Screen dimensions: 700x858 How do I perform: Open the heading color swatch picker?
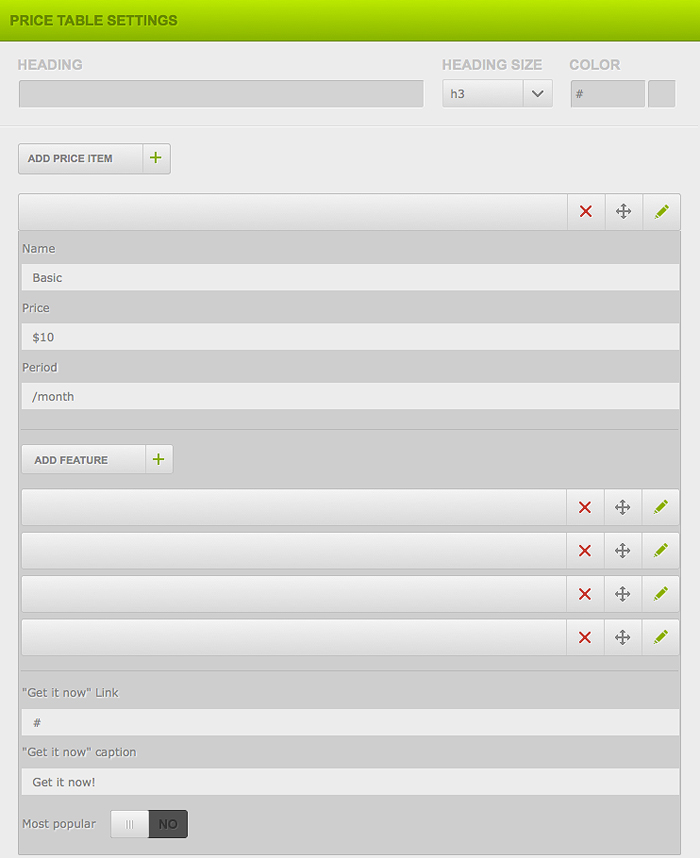click(662, 94)
